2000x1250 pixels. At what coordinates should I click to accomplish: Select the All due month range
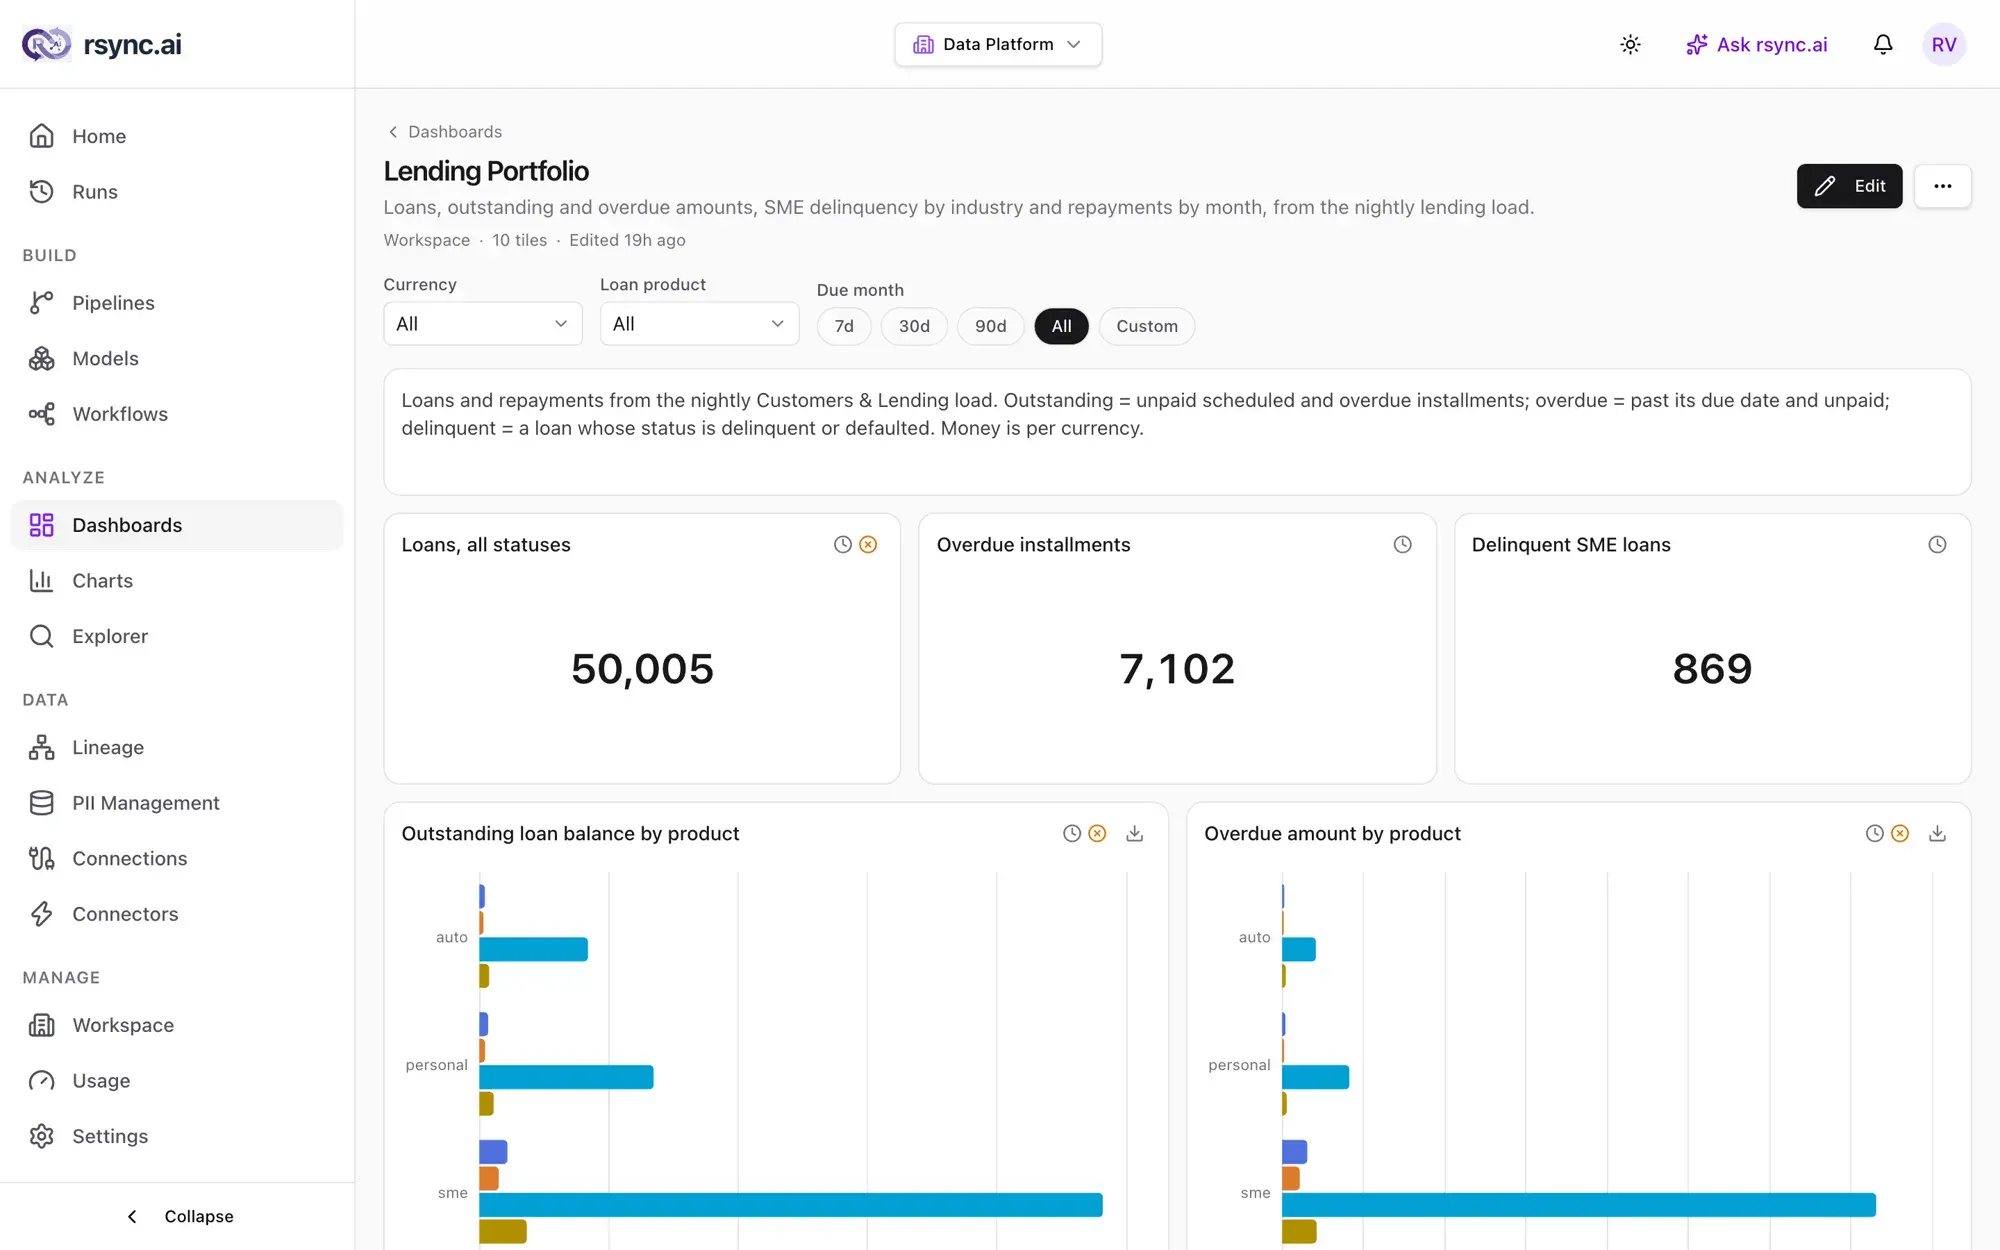[1061, 326]
